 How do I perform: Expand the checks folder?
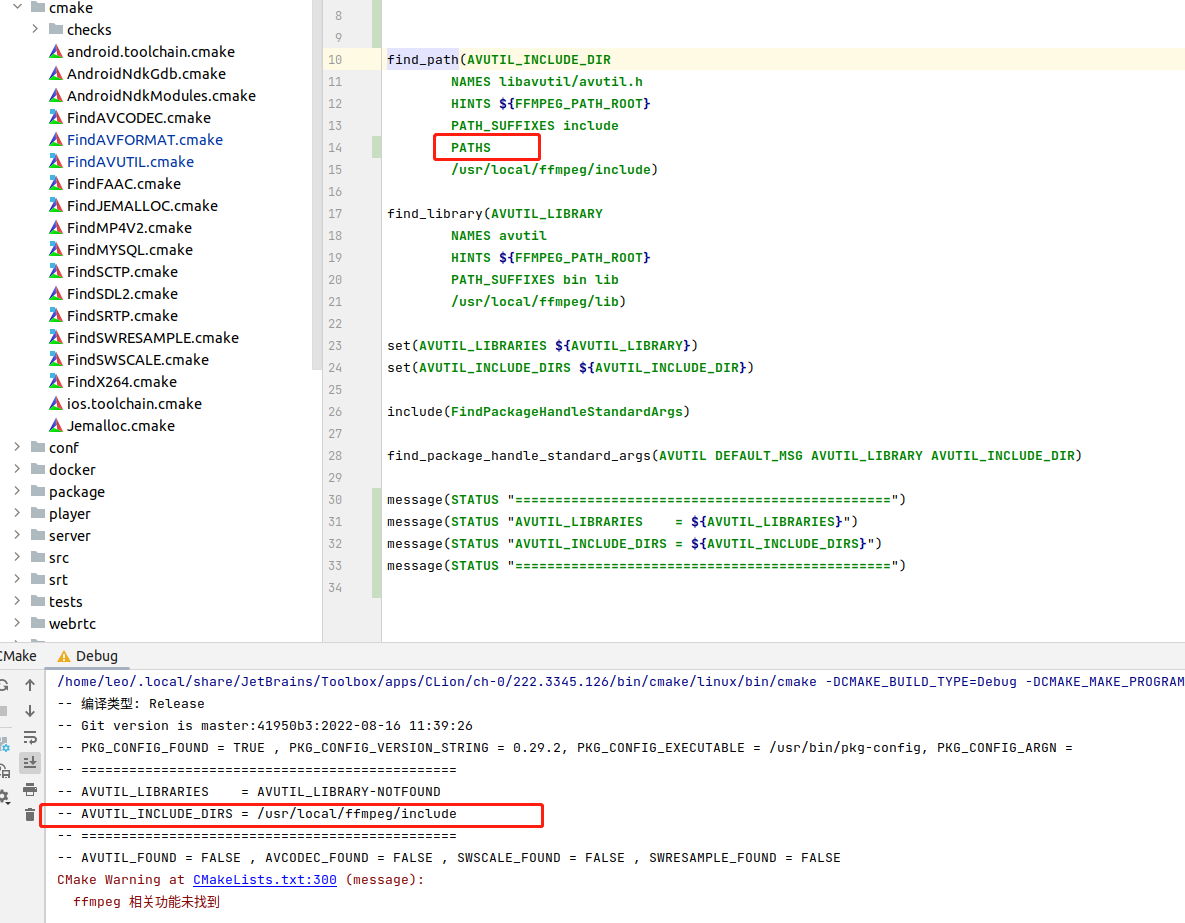(35, 29)
